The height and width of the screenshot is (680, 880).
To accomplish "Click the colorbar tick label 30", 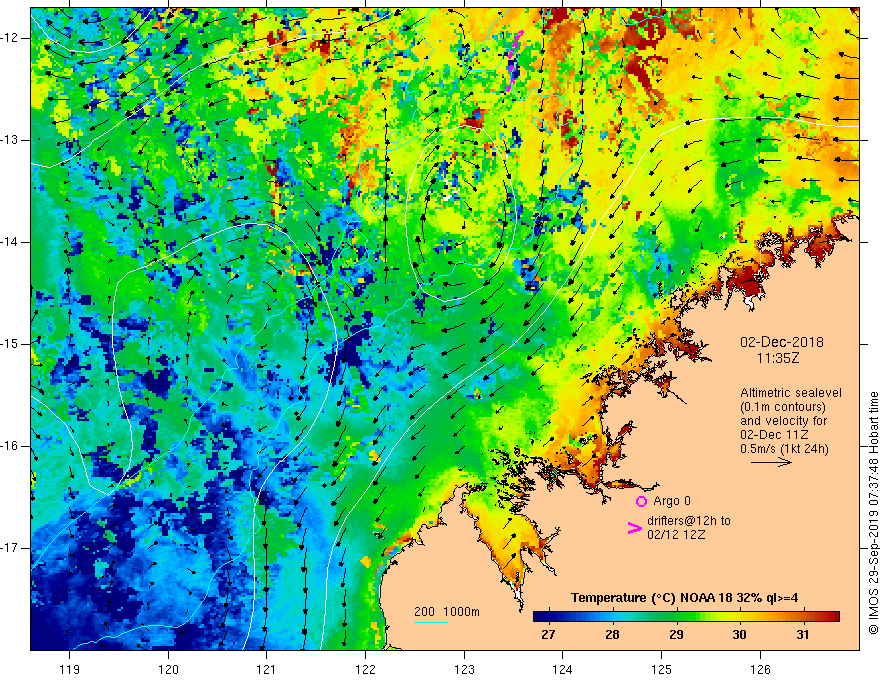I will [740, 635].
